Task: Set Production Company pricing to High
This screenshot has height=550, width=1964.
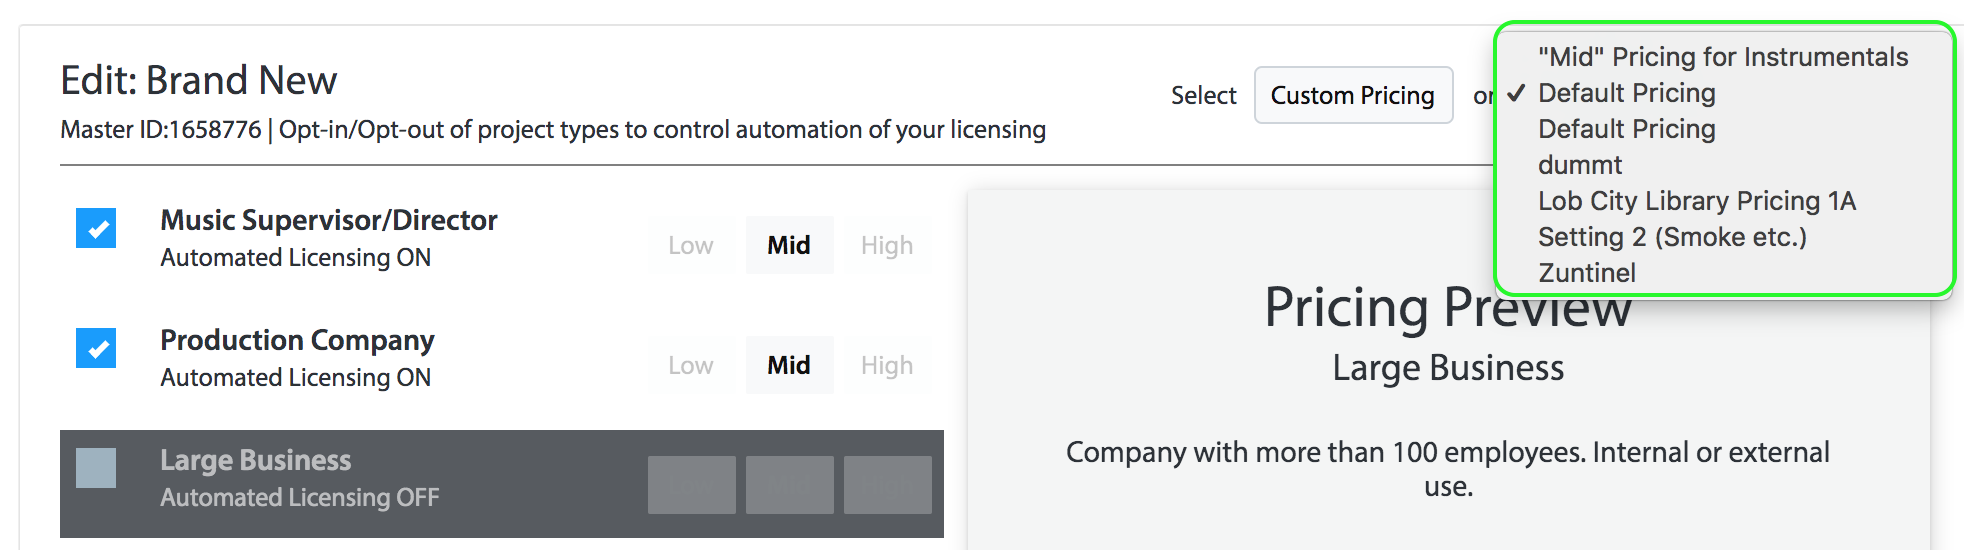Action: coord(887,365)
